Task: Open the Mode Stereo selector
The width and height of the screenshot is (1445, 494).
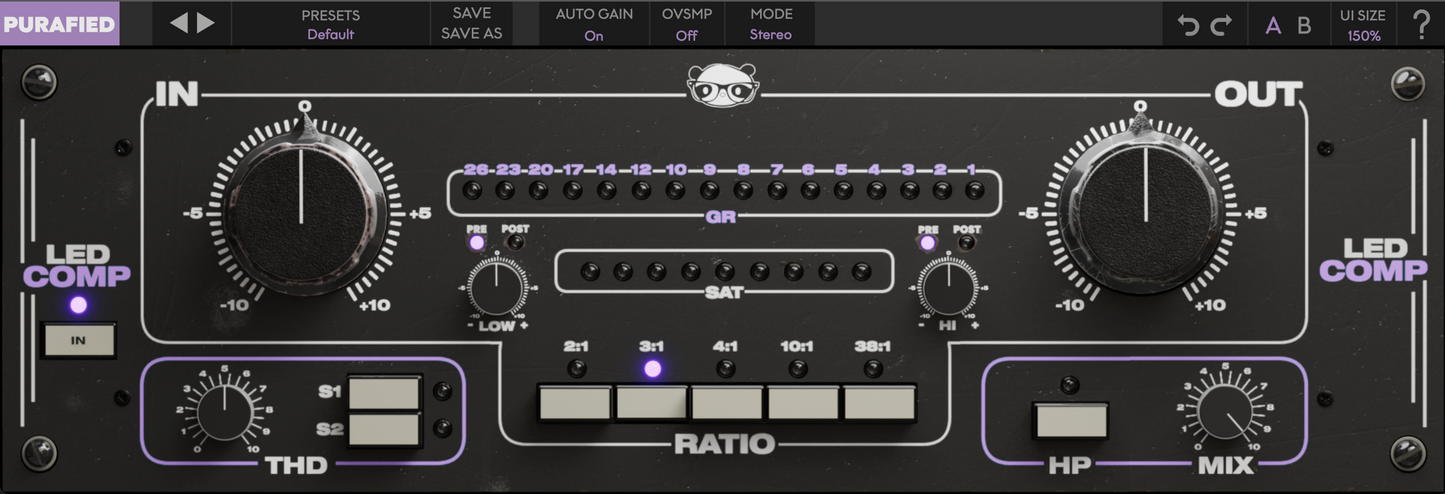Action: pos(771,24)
